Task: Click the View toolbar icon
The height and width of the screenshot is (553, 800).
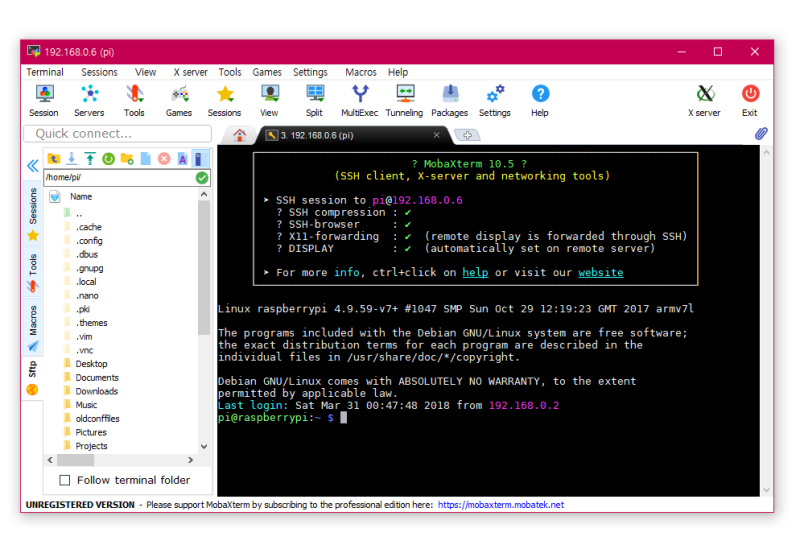Action: (x=269, y=101)
